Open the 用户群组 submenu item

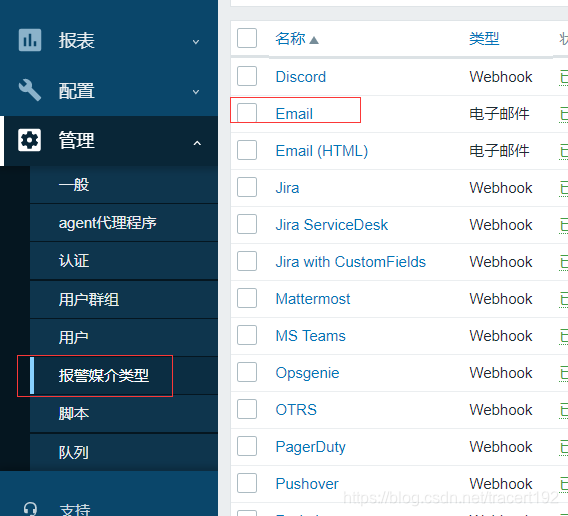124,300
